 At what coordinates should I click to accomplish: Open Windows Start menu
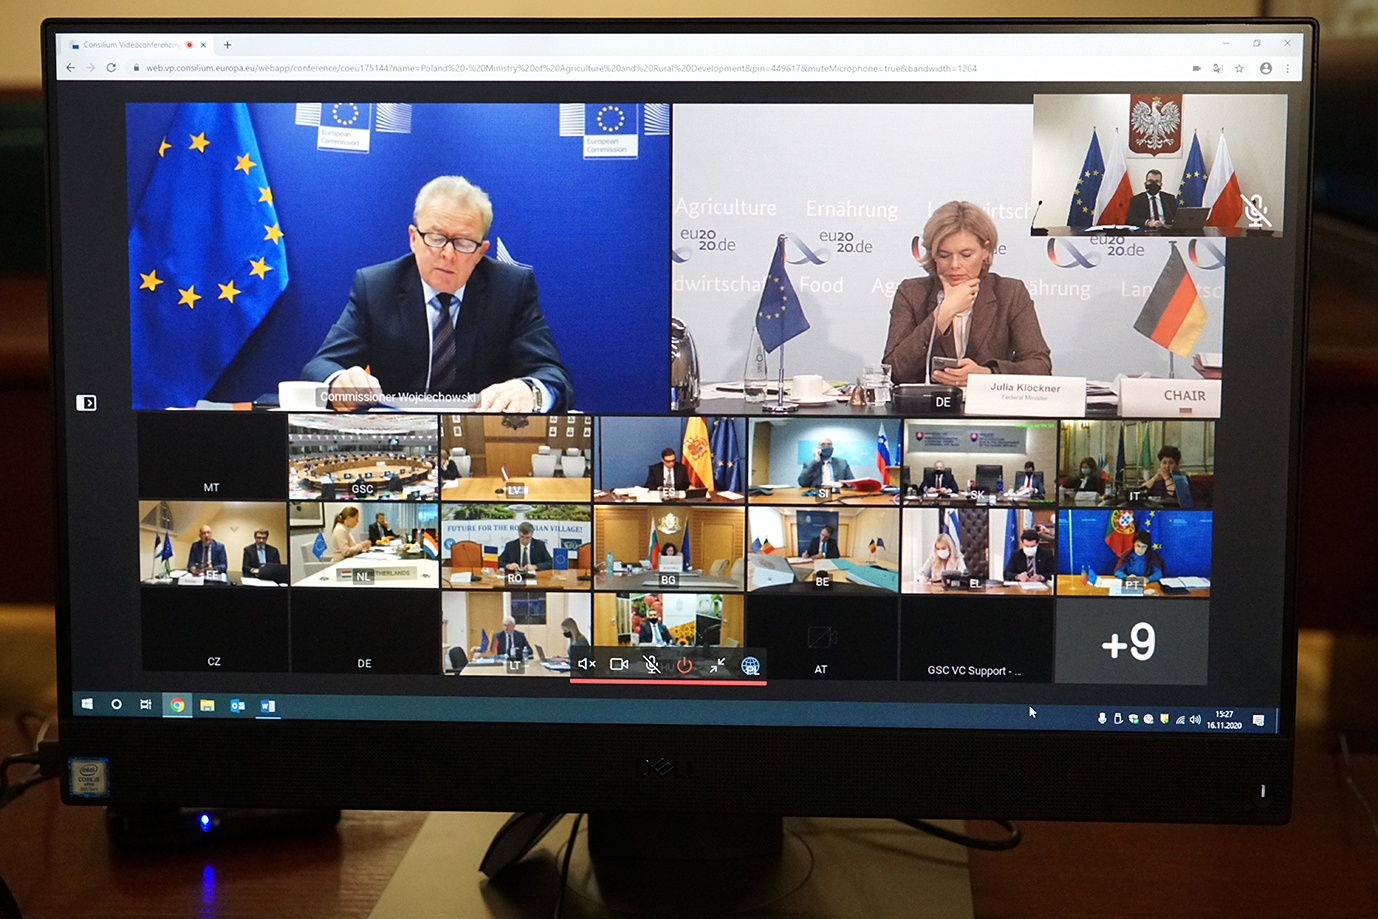87,704
